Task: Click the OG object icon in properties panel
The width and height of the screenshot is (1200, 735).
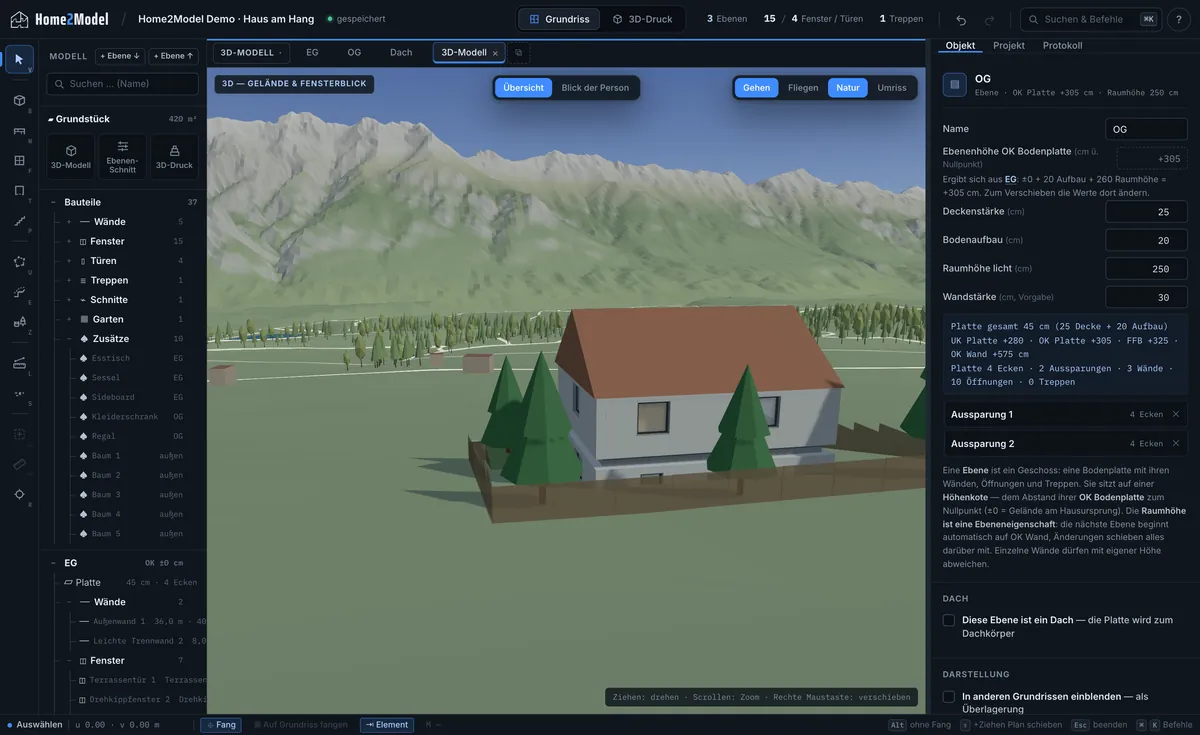Action: click(955, 85)
